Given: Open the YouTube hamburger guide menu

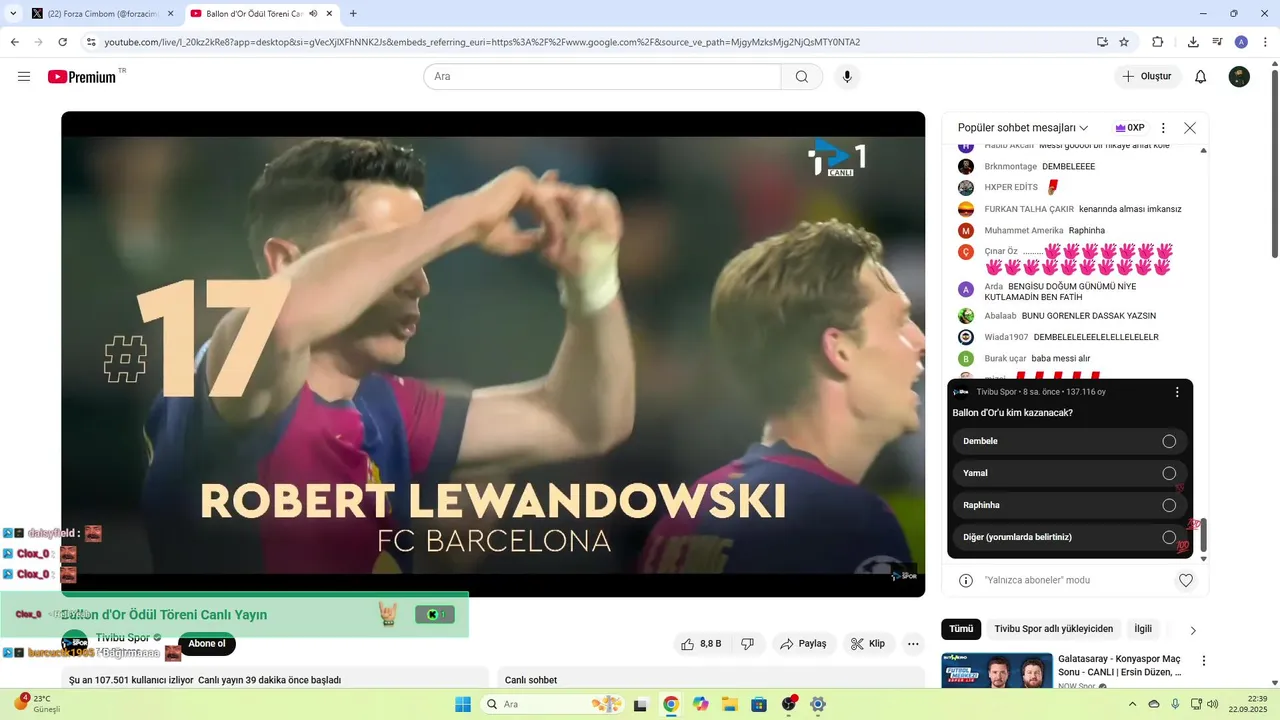Looking at the screenshot, I should 24,77.
